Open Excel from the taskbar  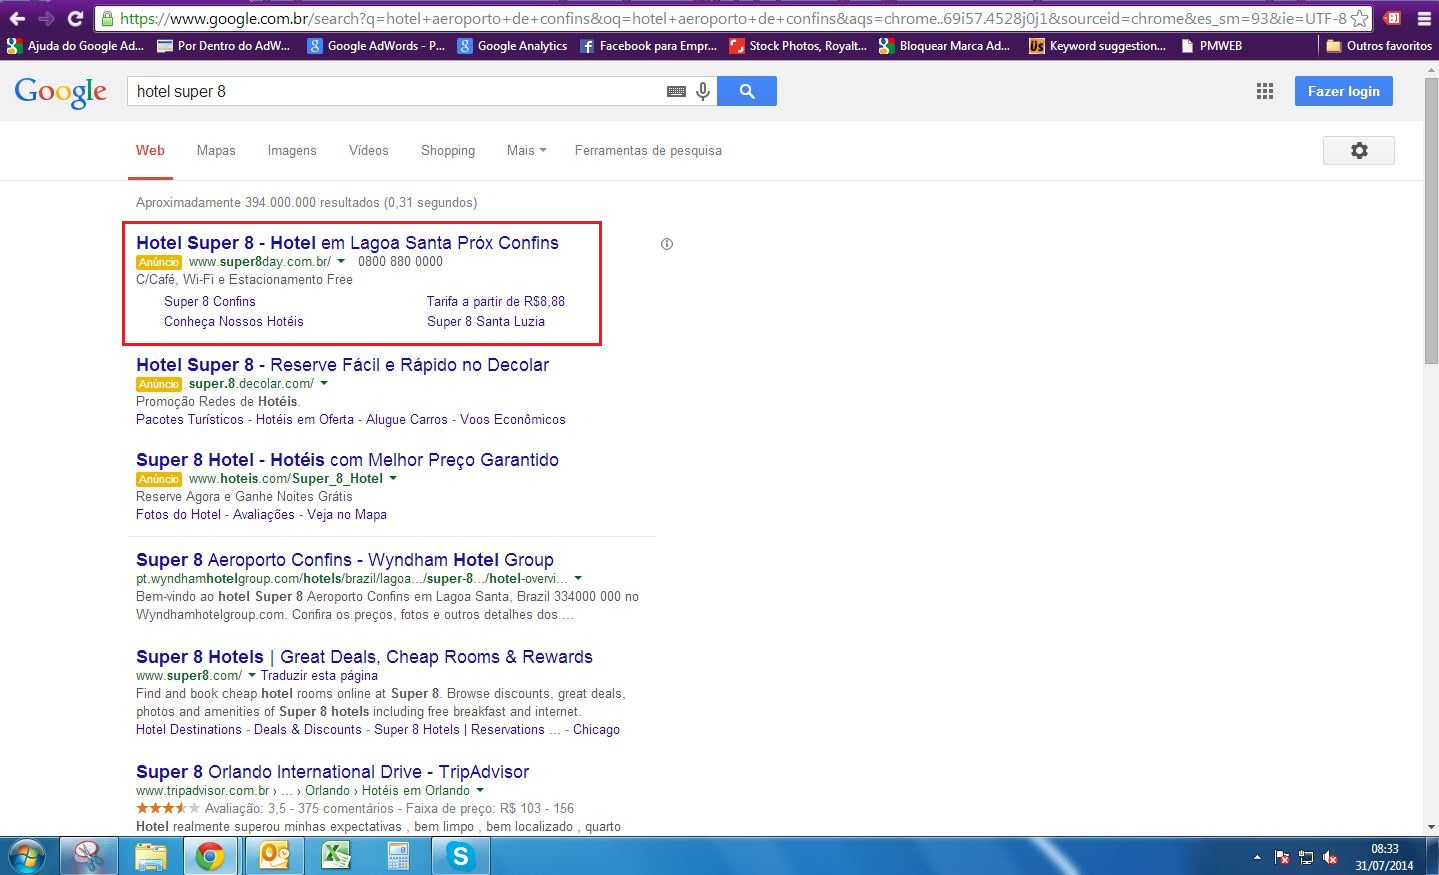coord(336,856)
